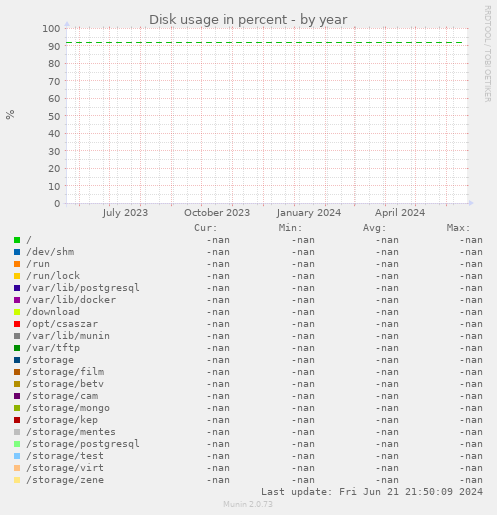This screenshot has width=497, height=515.
Task: Select the /var/lib/munin legend label
Action: click(68, 336)
